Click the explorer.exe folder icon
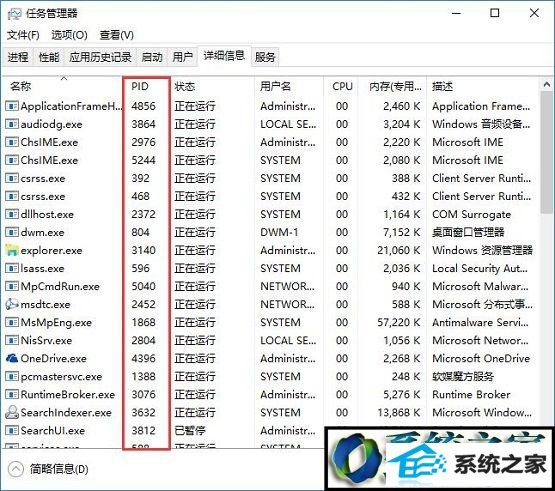 click(12, 250)
